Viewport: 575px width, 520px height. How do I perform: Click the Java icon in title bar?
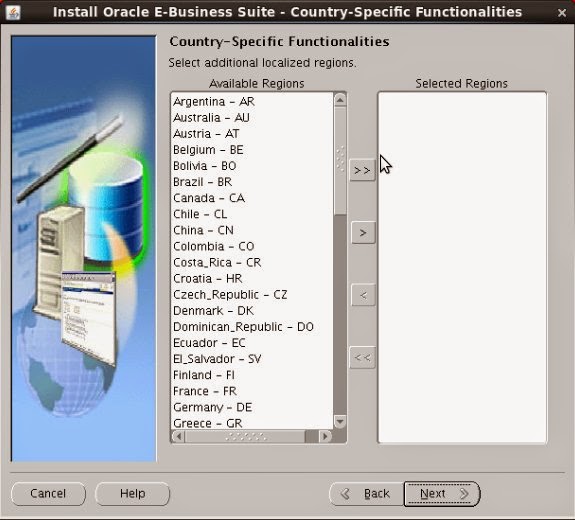click(x=13, y=12)
